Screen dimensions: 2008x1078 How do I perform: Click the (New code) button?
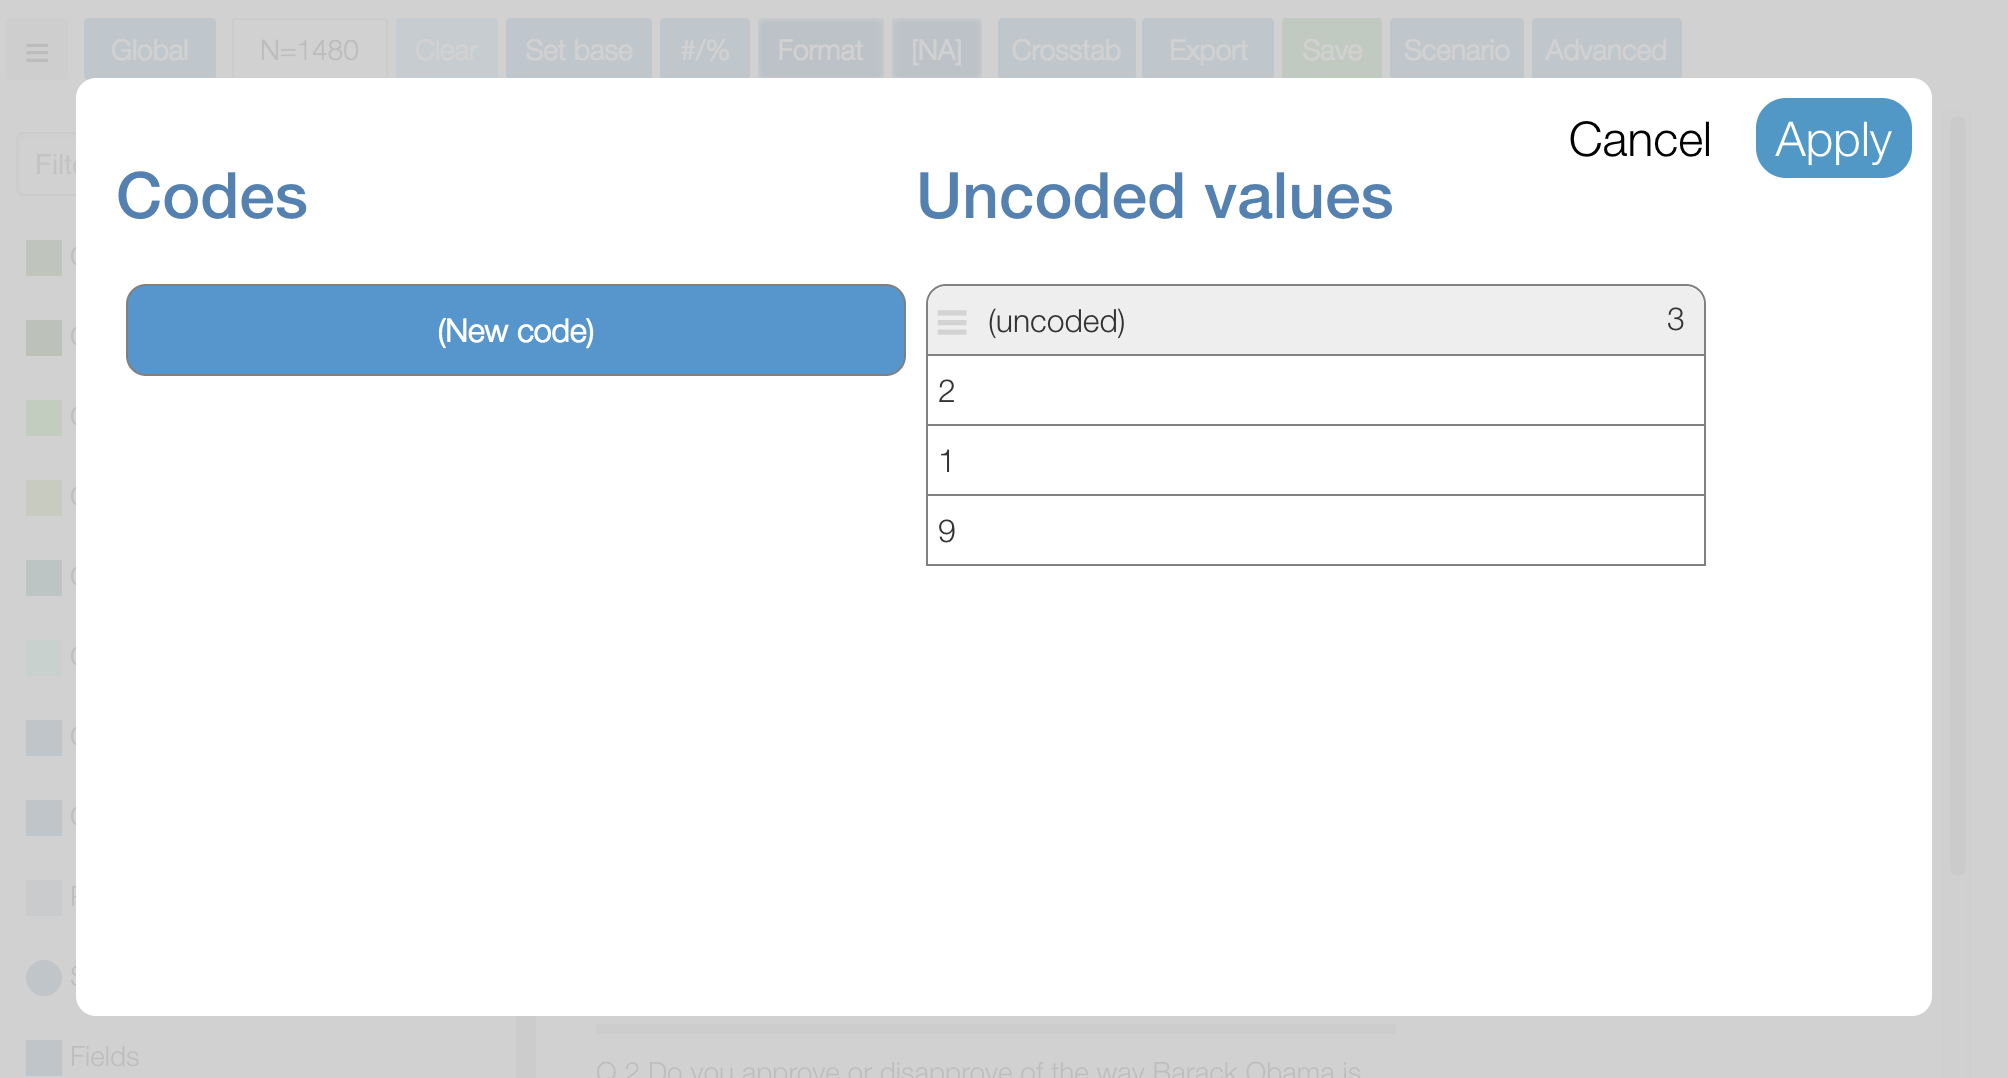point(515,330)
